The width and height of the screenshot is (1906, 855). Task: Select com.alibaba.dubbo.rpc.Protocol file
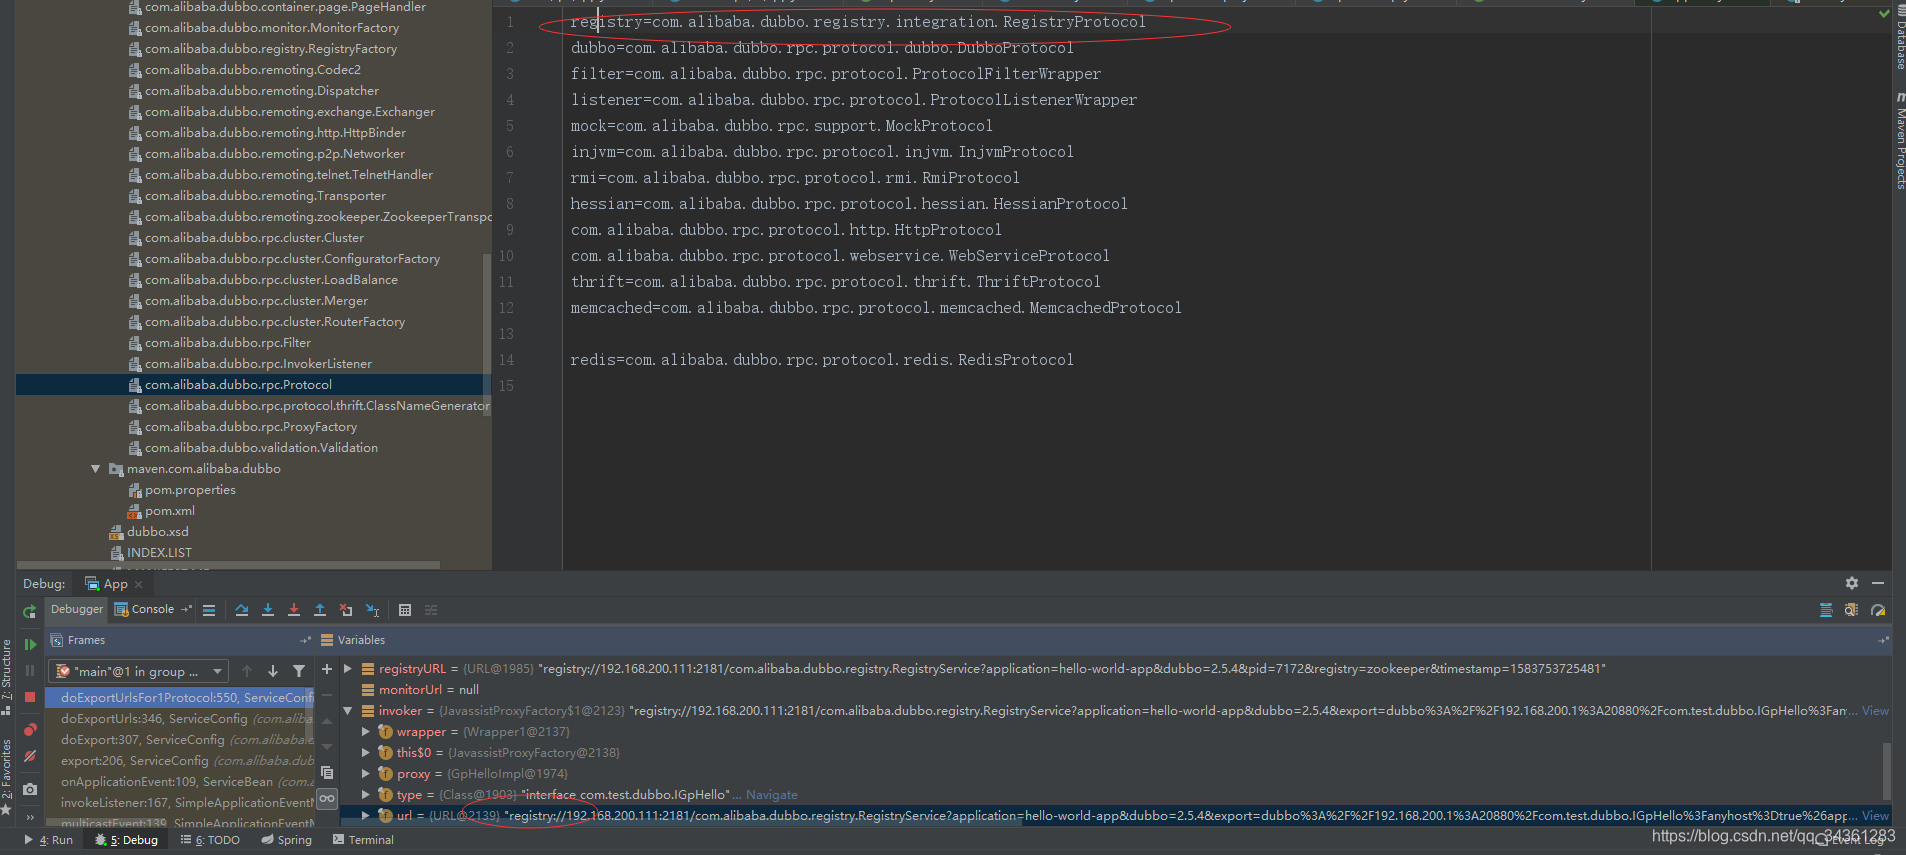pyautogui.click(x=238, y=385)
